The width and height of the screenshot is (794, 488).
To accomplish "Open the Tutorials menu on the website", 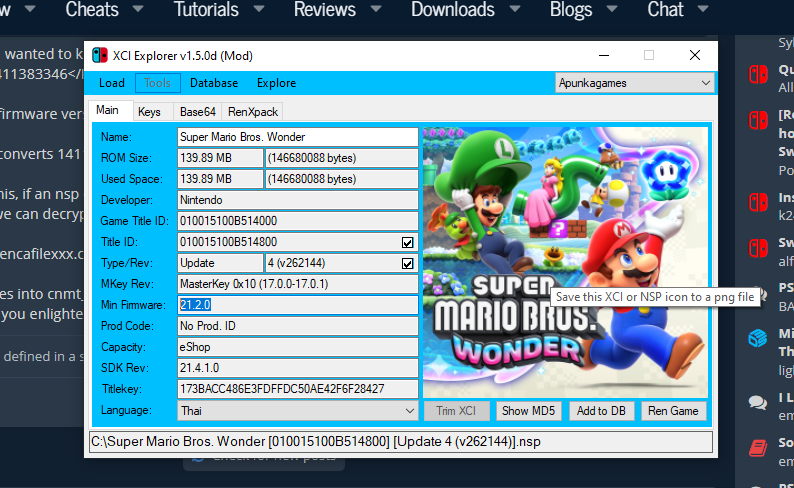I will [x=206, y=10].
